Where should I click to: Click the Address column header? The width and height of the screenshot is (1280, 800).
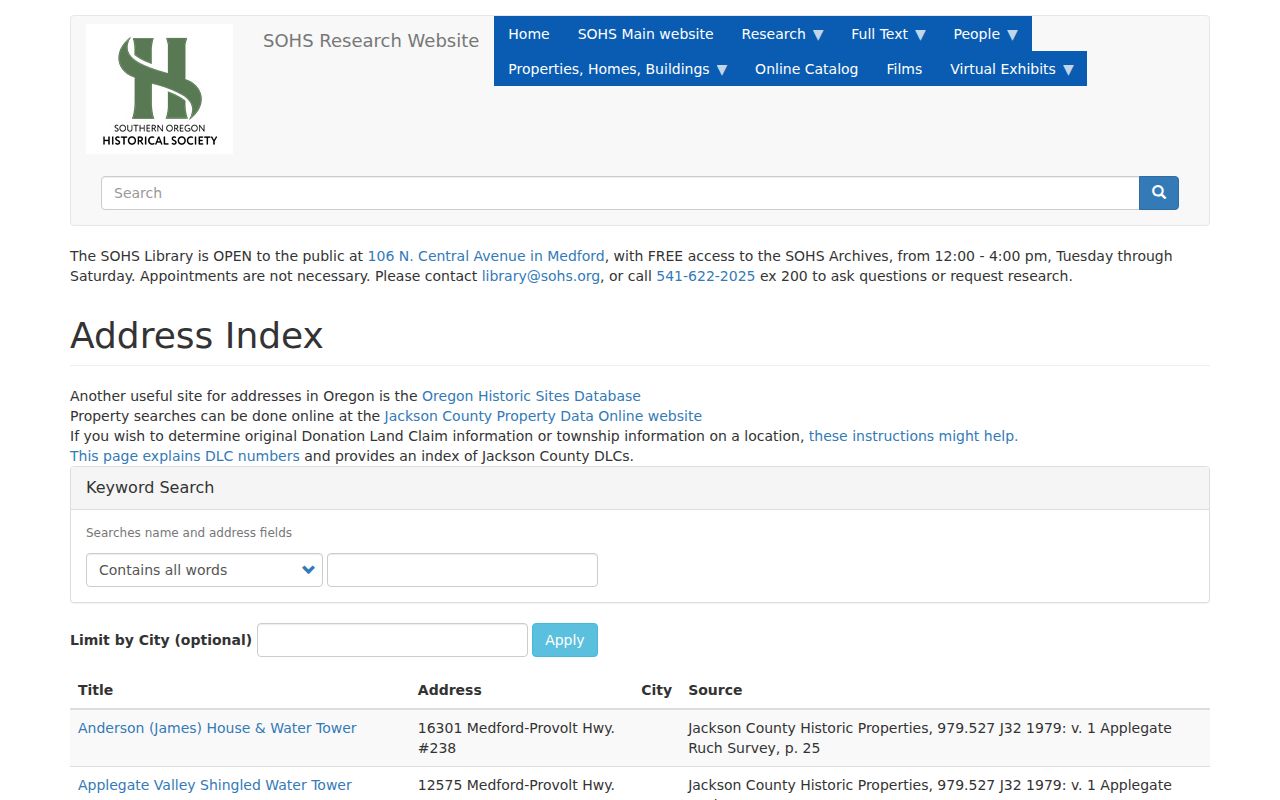point(450,690)
